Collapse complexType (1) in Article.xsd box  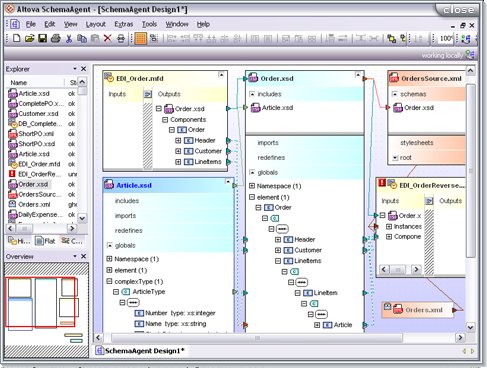109,281
